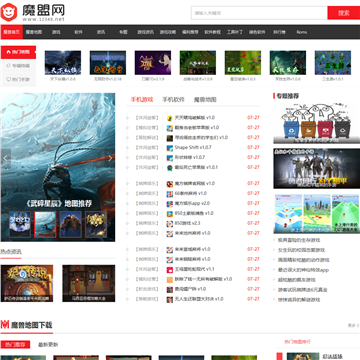Switch to 最新更新 under 魔兽地图下载
The width and height of the screenshot is (360, 360).
pos(48,344)
